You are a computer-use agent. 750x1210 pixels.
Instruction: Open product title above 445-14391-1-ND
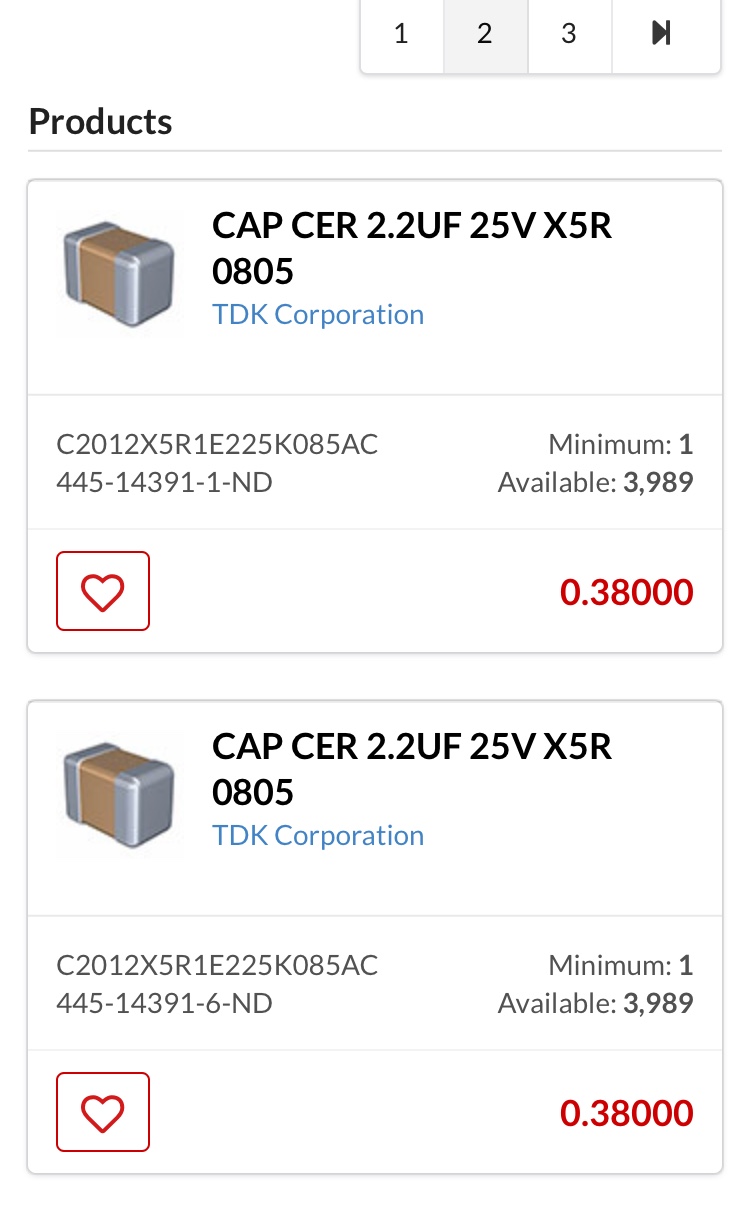tap(411, 248)
